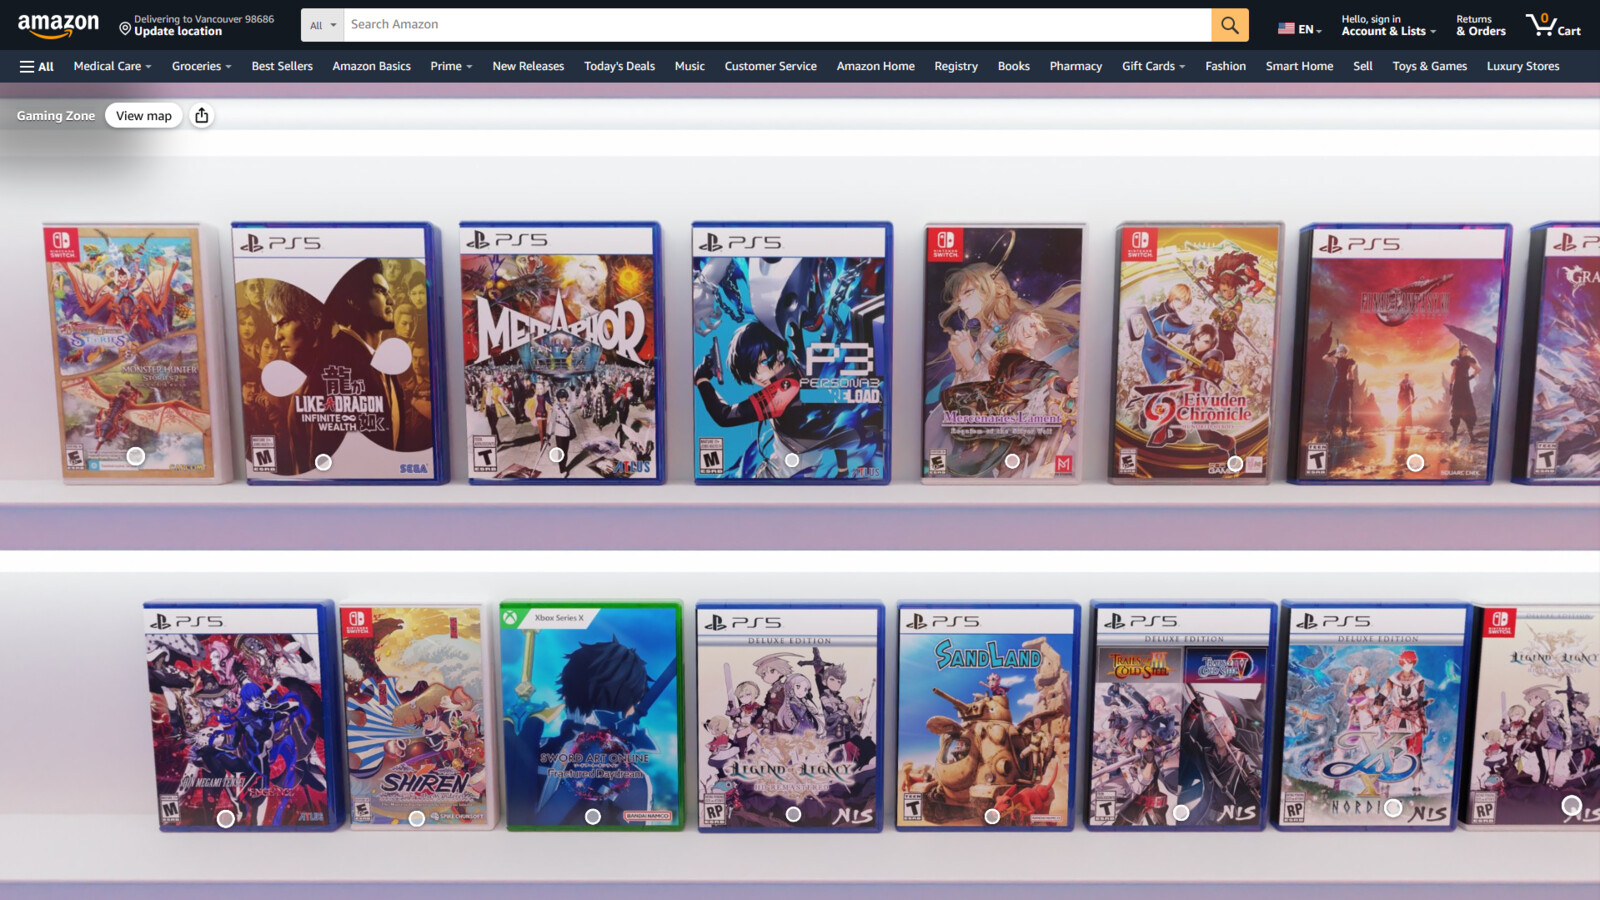The height and width of the screenshot is (900, 1600).
Task: Click into the Search Amazon field
Action: tap(777, 25)
